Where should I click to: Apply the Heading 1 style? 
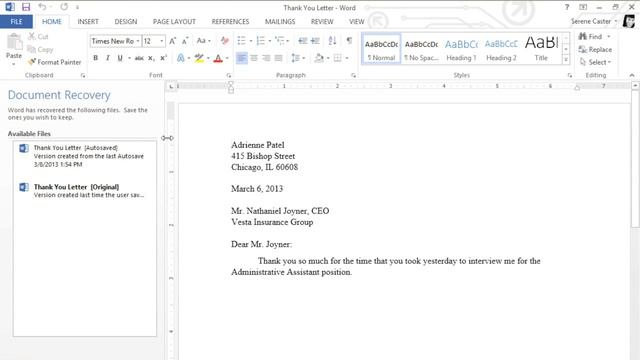click(x=461, y=49)
